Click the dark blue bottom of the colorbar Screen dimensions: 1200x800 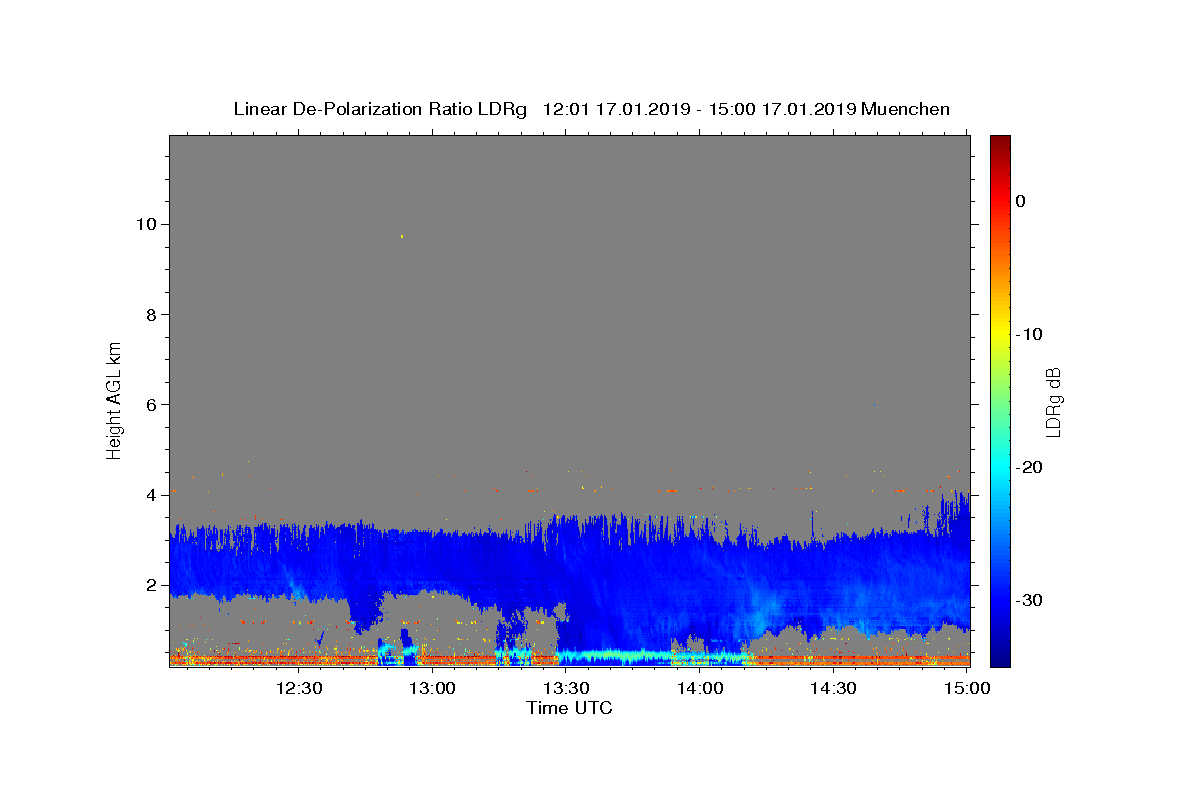tap(1000, 659)
